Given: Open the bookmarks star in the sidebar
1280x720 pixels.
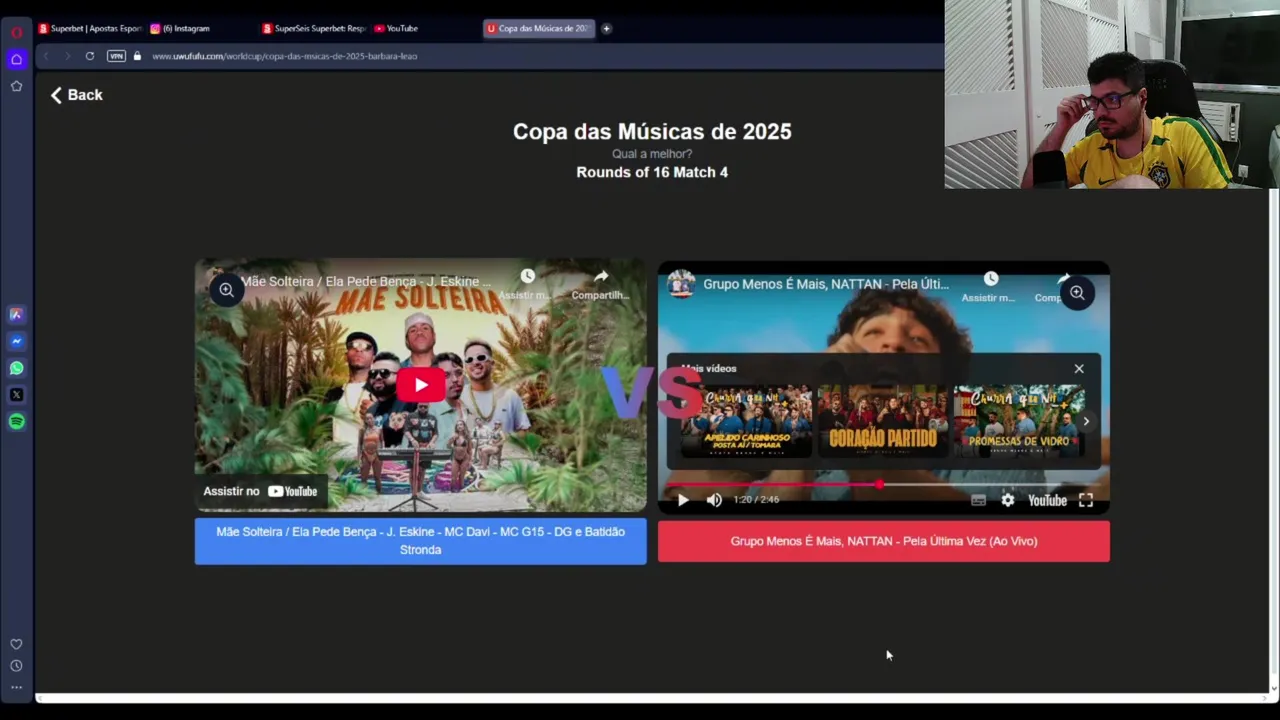Looking at the screenshot, I should point(16,86).
